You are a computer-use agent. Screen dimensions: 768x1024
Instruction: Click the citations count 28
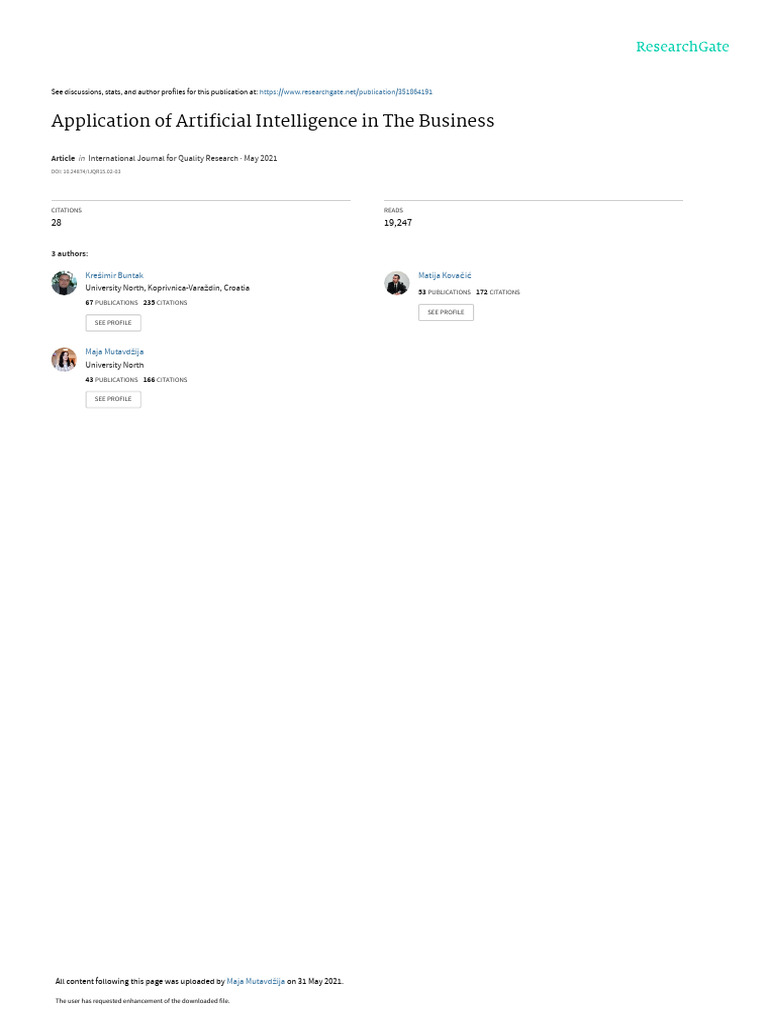pos(56,223)
